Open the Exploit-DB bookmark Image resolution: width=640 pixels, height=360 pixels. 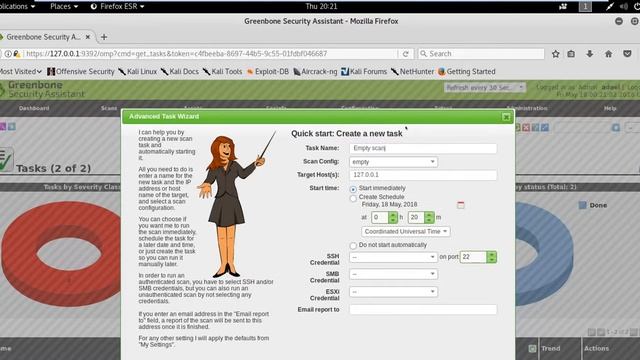point(268,72)
